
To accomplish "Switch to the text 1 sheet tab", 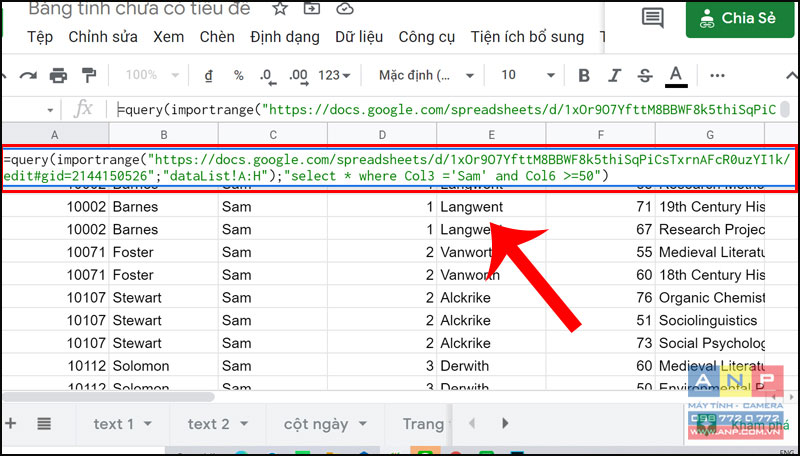I will pos(113,424).
